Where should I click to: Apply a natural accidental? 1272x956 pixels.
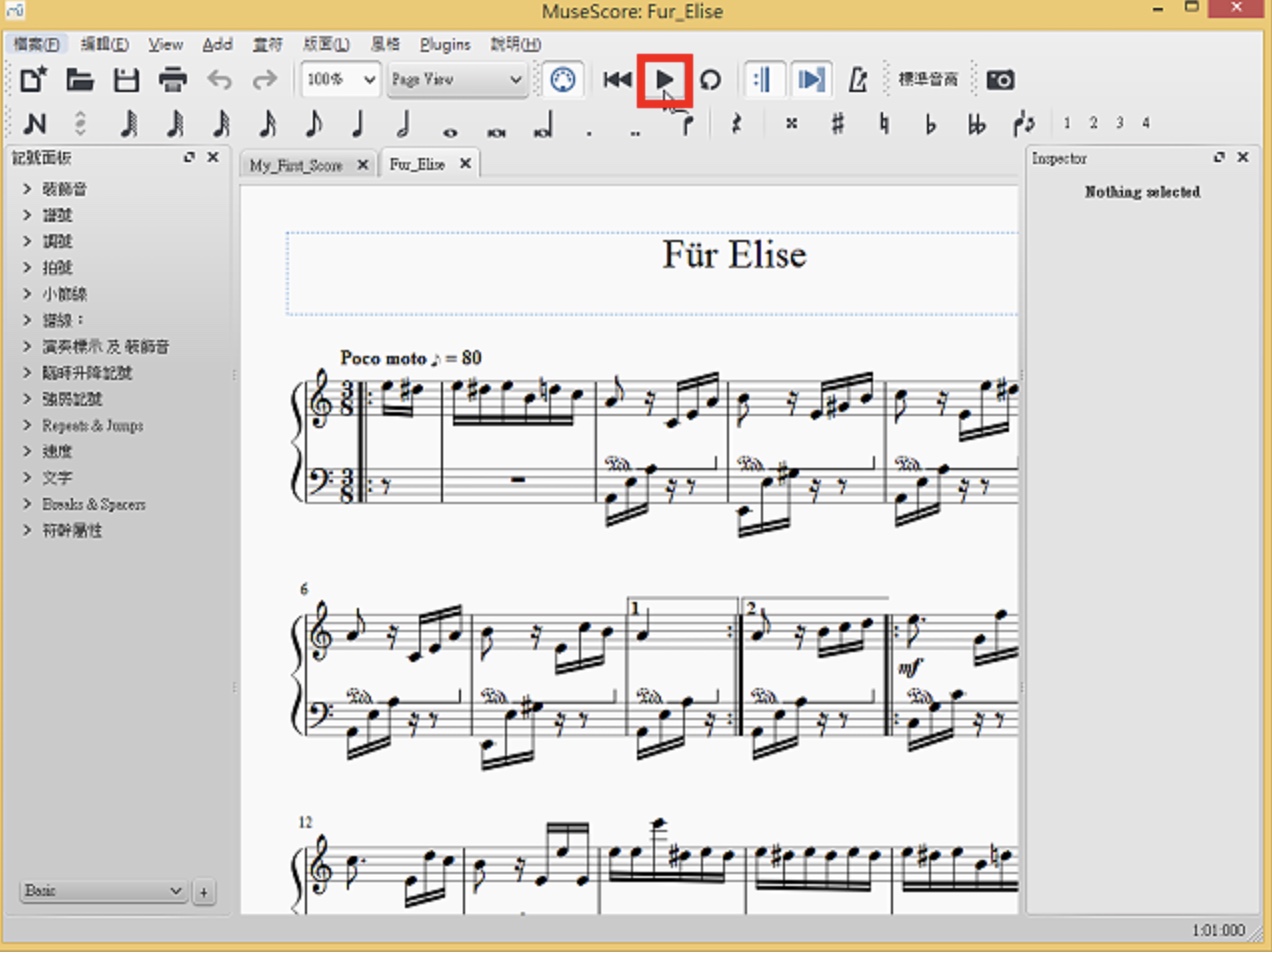[884, 123]
